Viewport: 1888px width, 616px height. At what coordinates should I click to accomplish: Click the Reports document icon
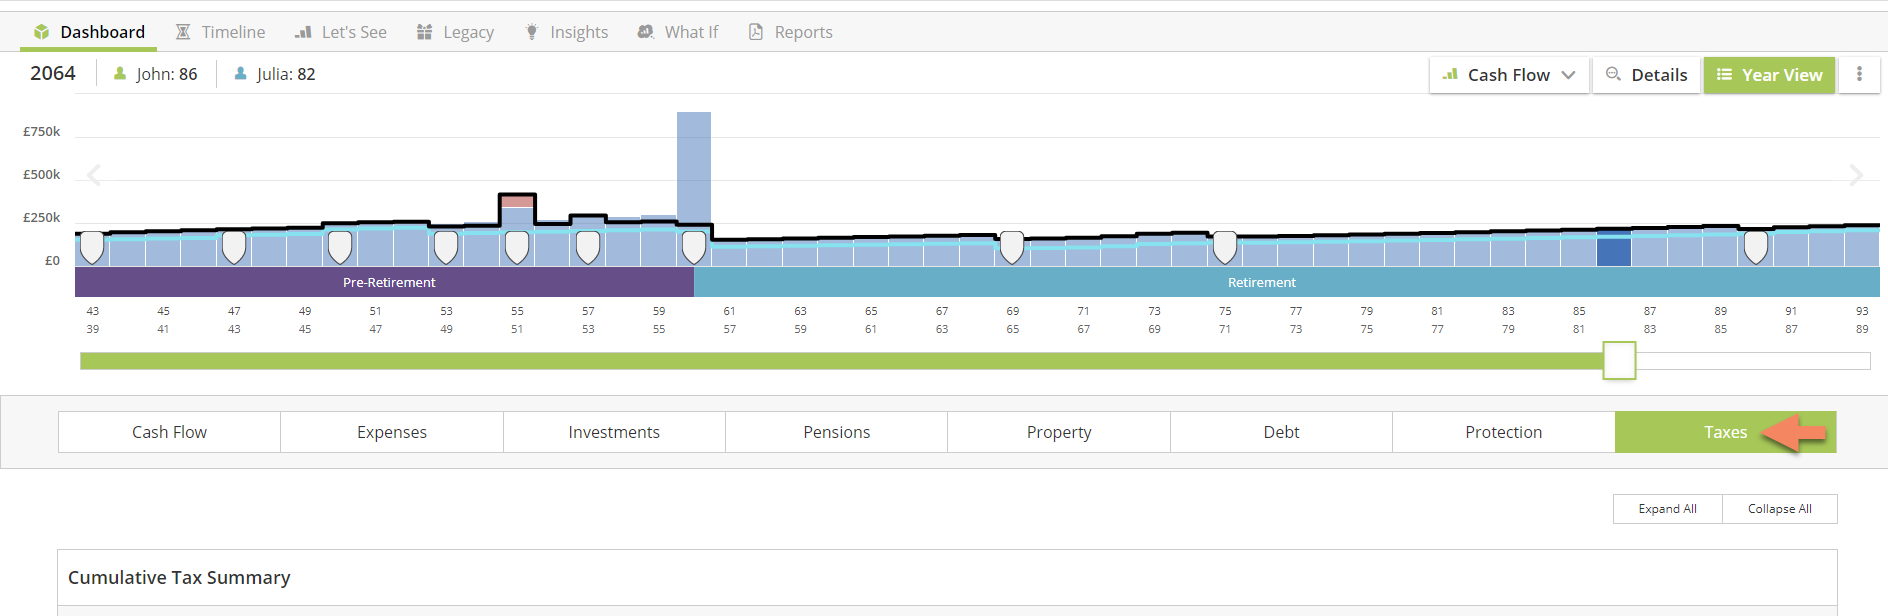tap(756, 32)
